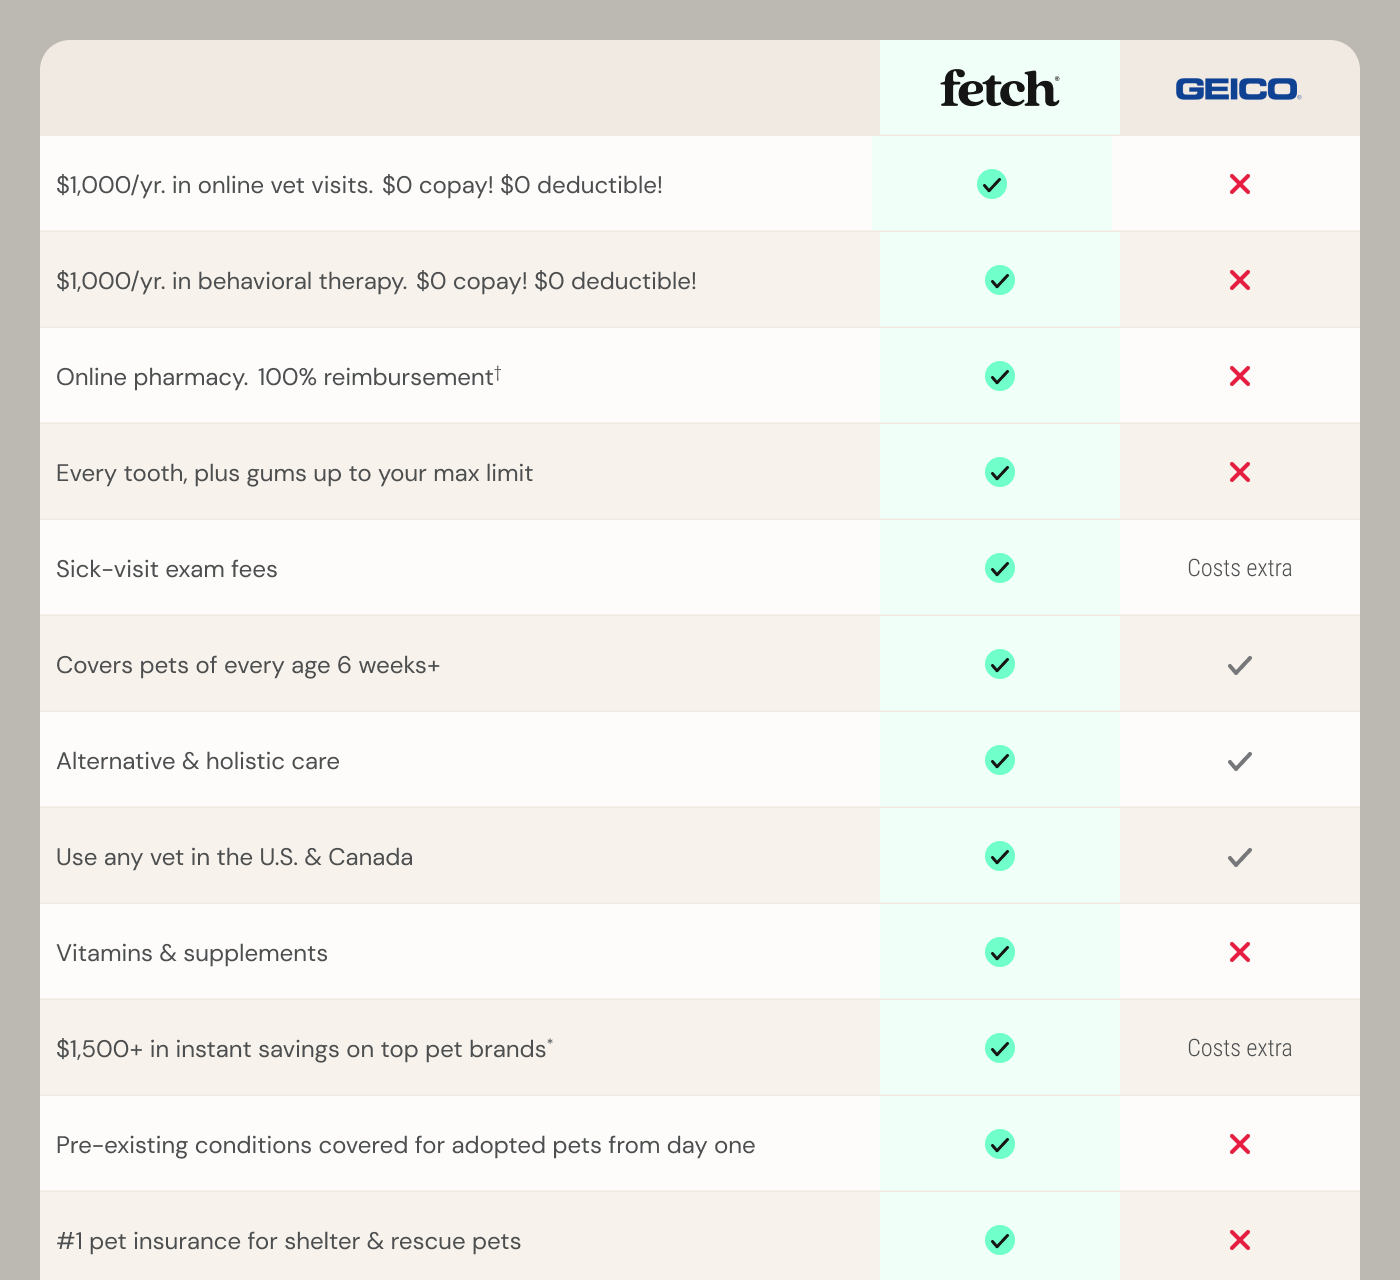The width and height of the screenshot is (1400, 1280).
Task: Click 'Alternative & holistic care' label
Action: (x=198, y=761)
